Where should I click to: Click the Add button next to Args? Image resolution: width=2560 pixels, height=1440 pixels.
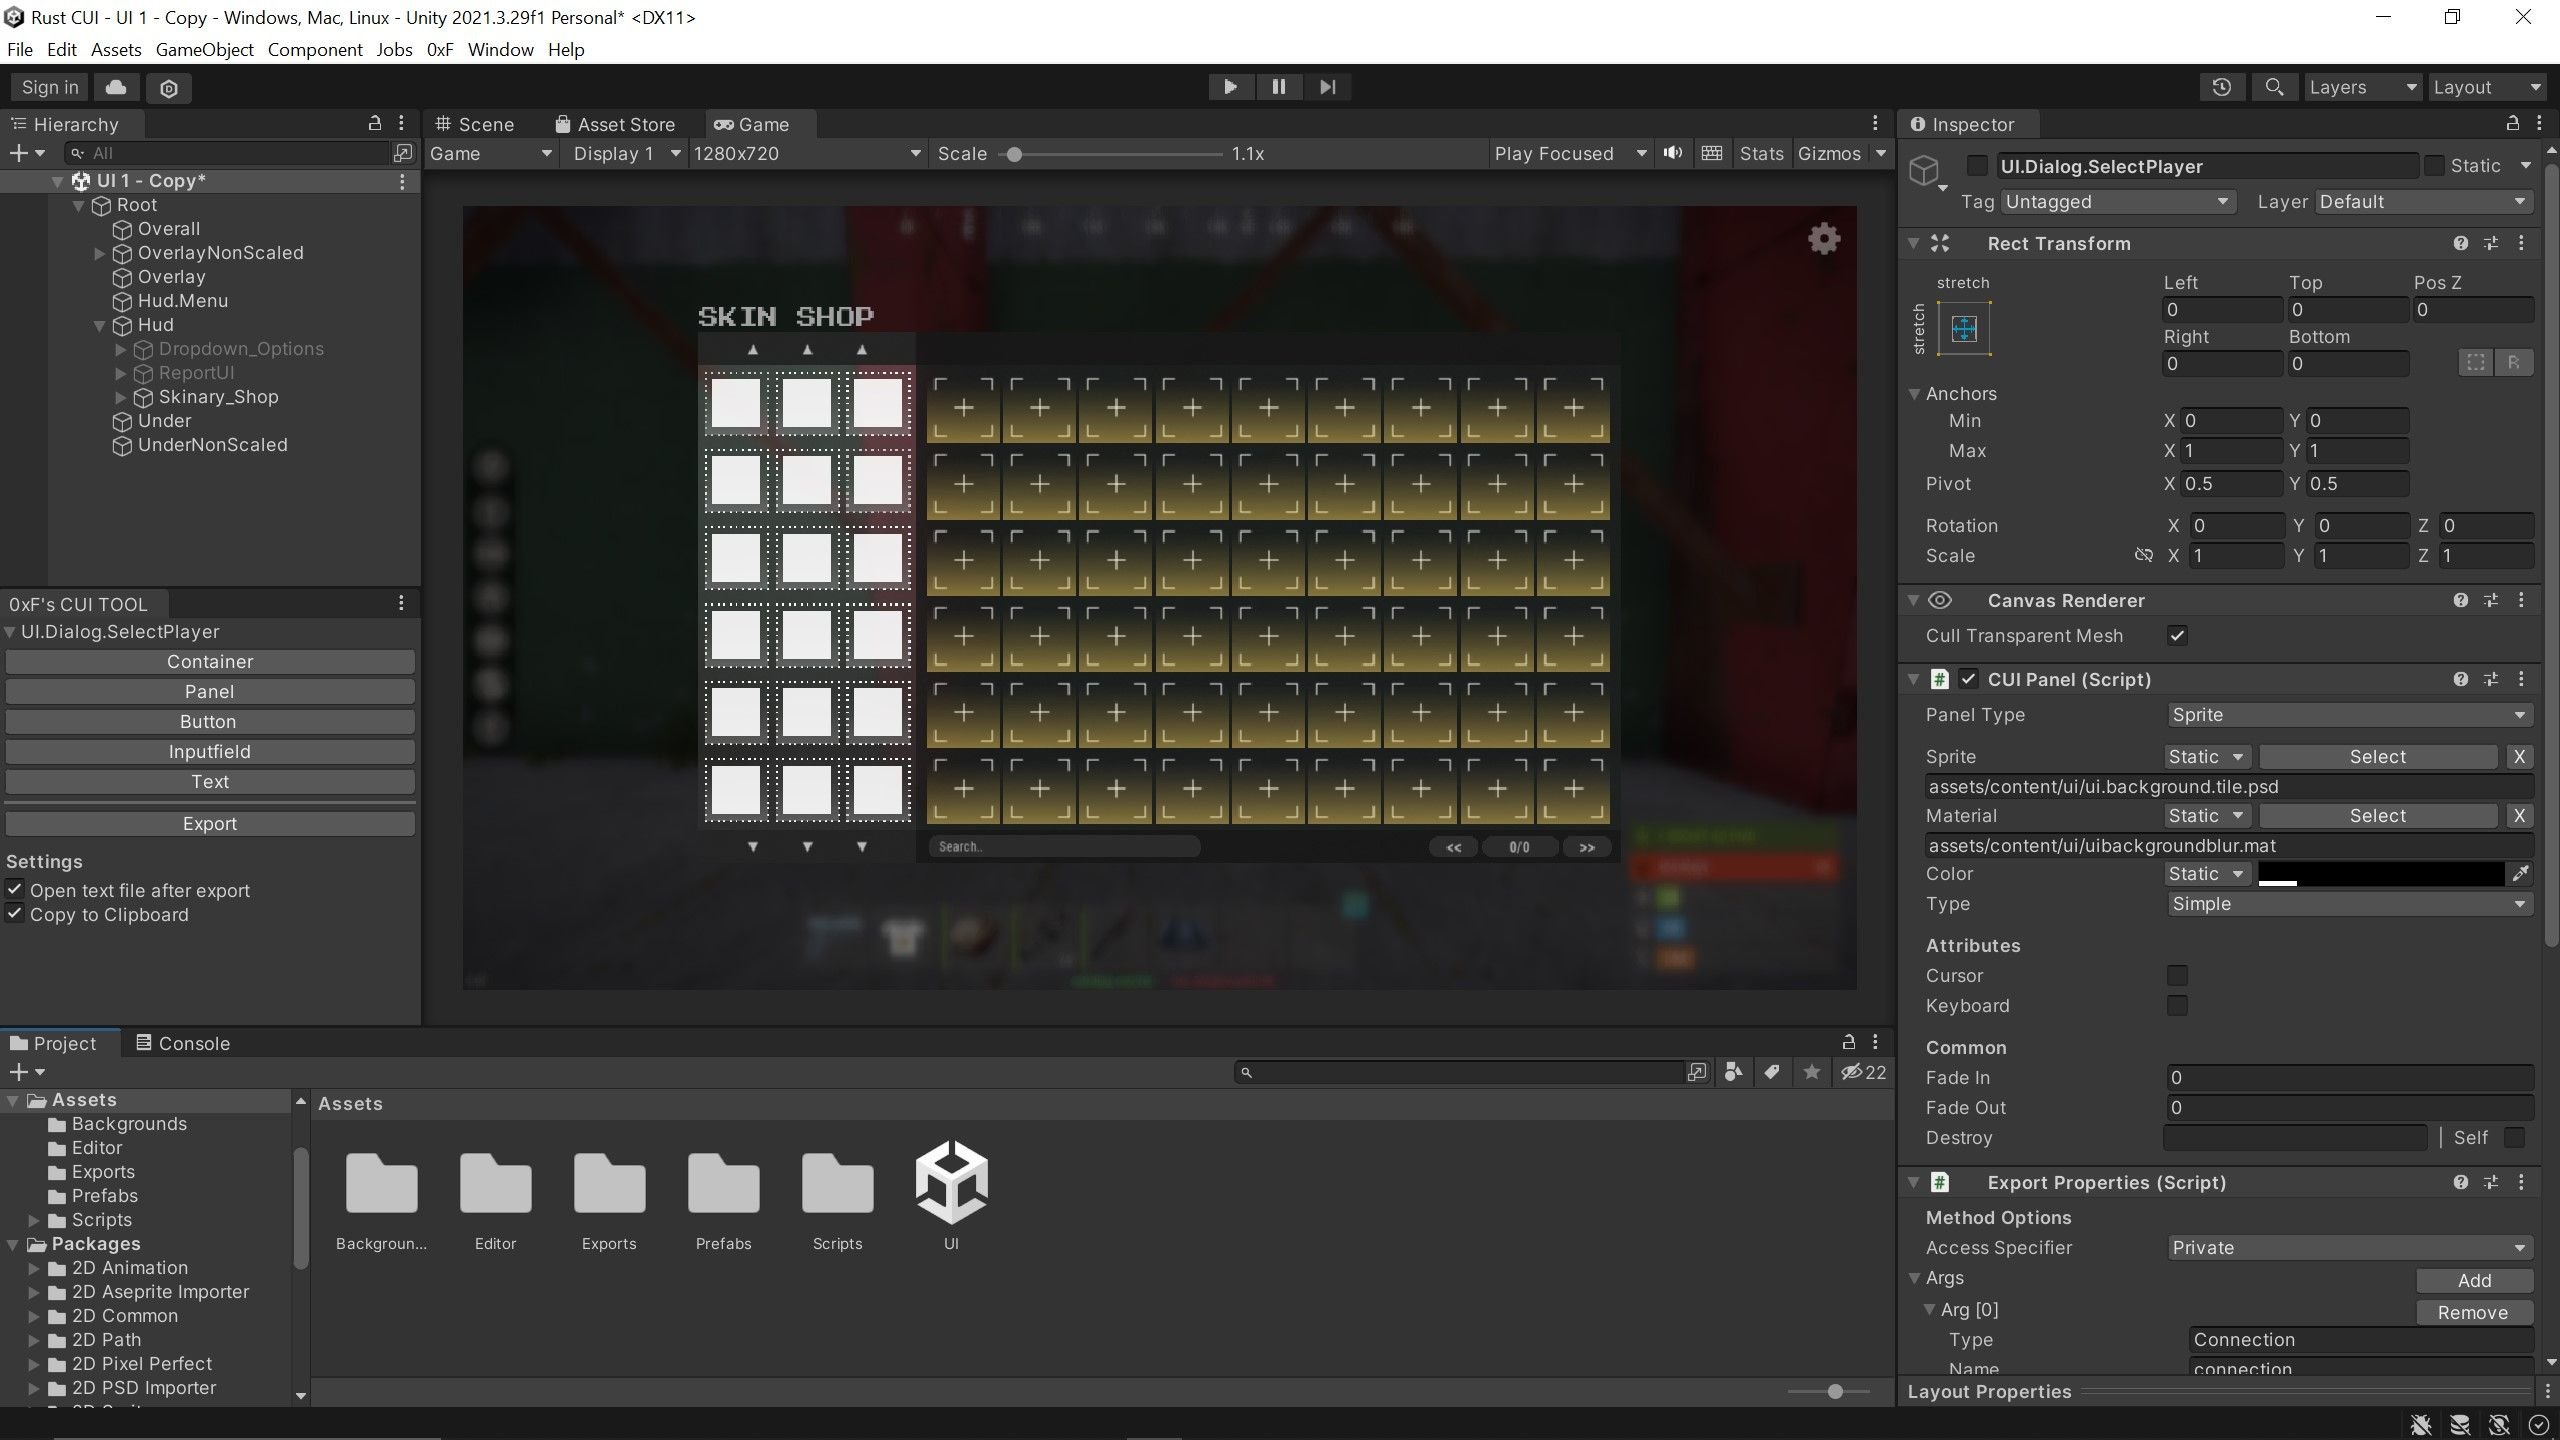(x=2474, y=1281)
